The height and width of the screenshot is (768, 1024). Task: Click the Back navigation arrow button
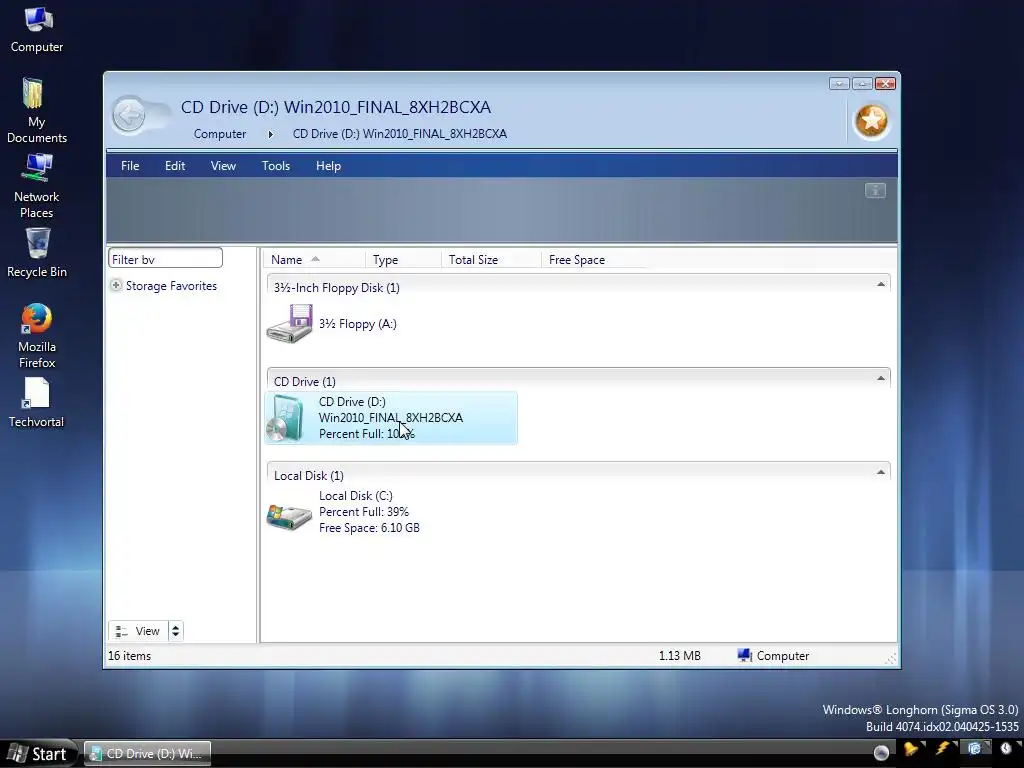tap(129, 116)
